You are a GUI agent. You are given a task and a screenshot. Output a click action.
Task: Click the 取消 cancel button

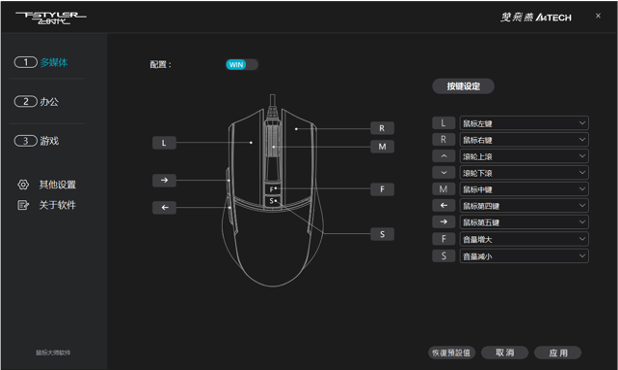click(x=504, y=353)
